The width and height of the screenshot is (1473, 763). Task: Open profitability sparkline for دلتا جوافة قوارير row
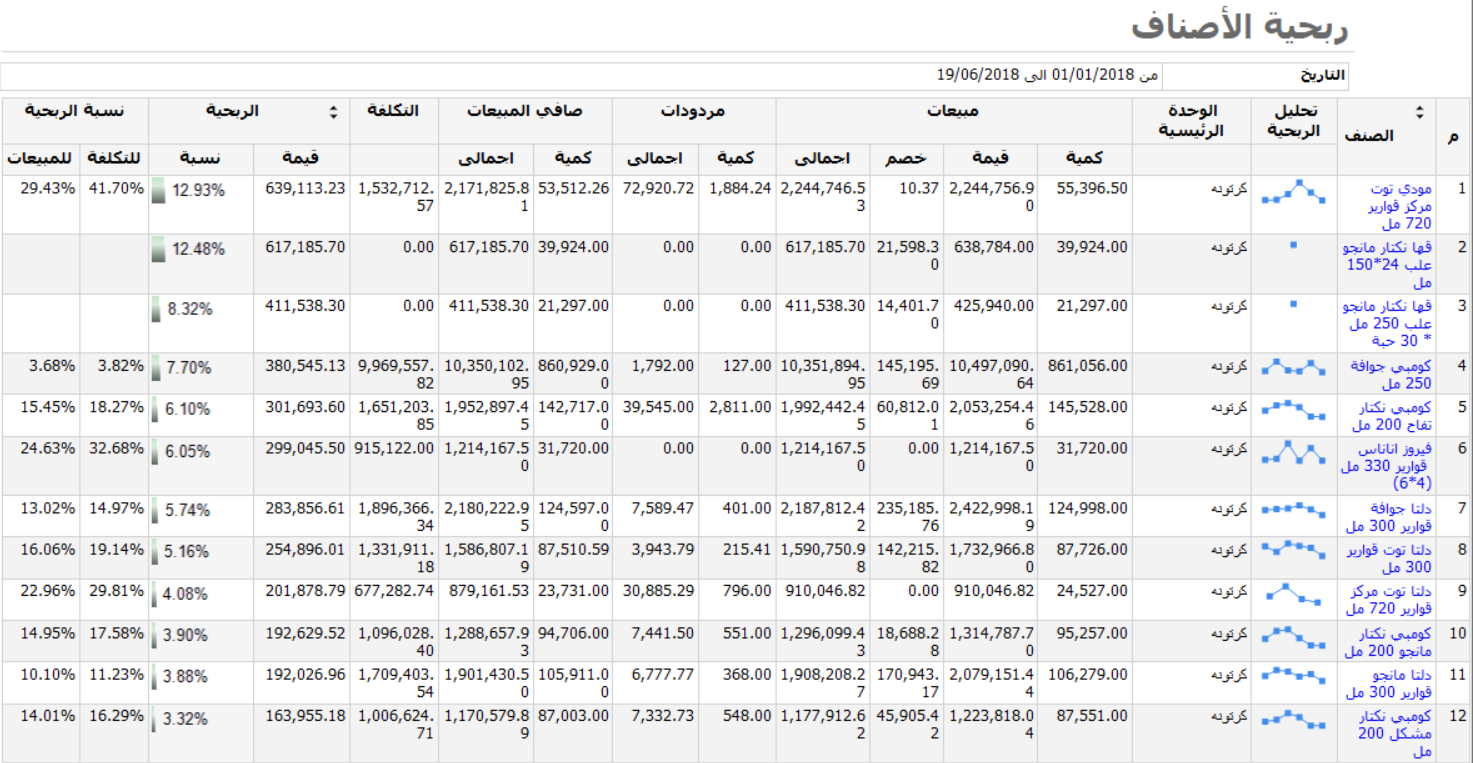[1294, 509]
